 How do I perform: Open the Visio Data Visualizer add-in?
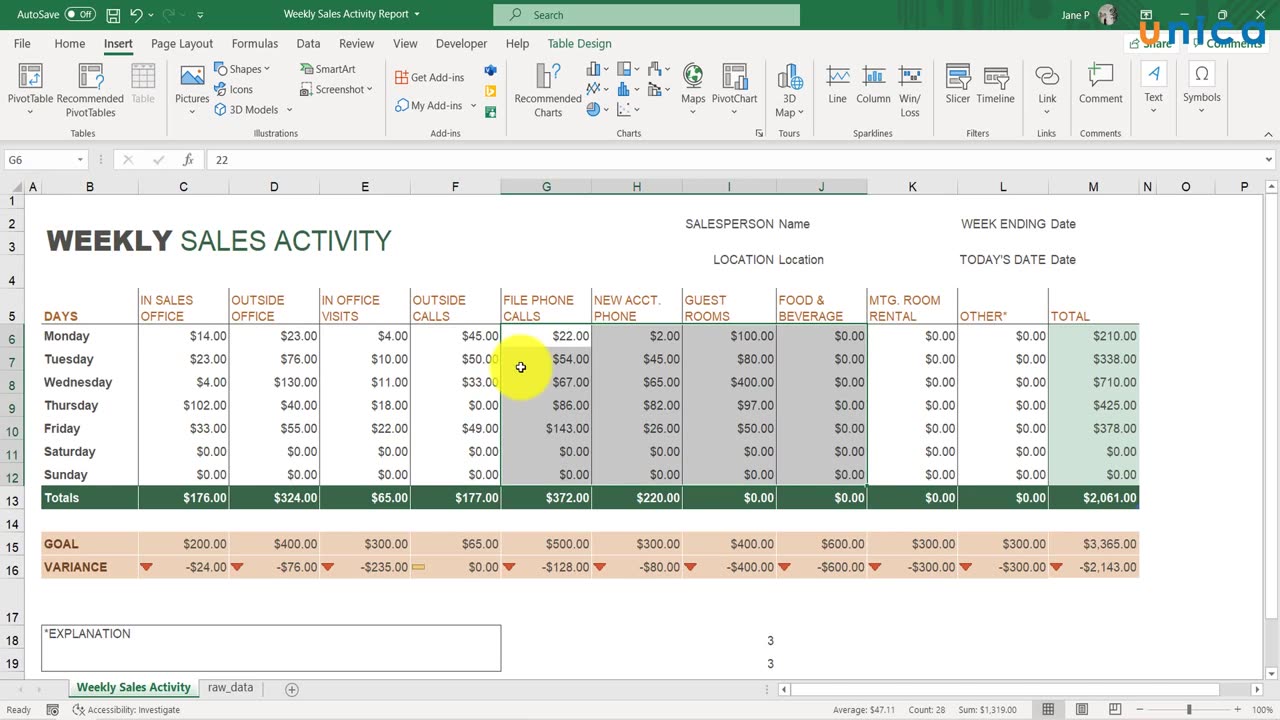click(x=490, y=70)
